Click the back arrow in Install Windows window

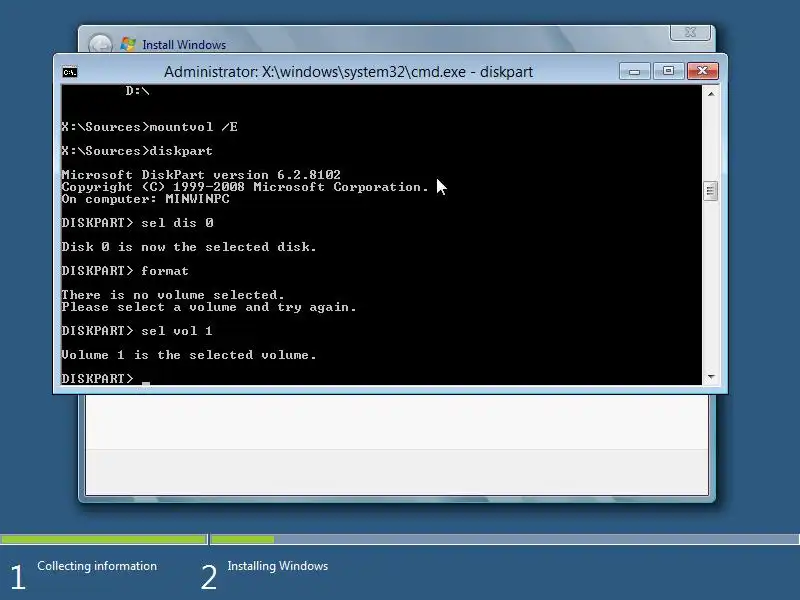(x=100, y=44)
